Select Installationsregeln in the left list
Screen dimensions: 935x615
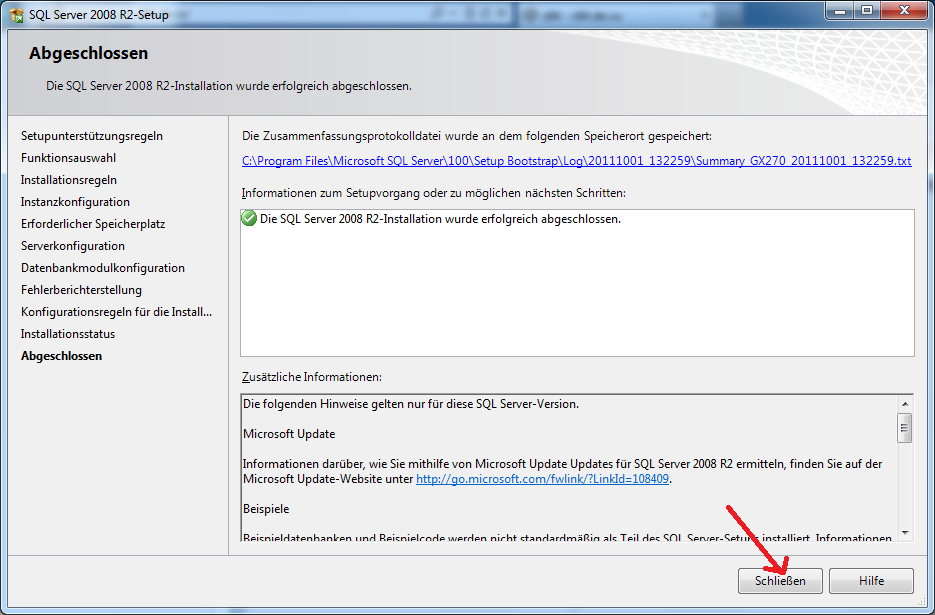[x=68, y=180]
